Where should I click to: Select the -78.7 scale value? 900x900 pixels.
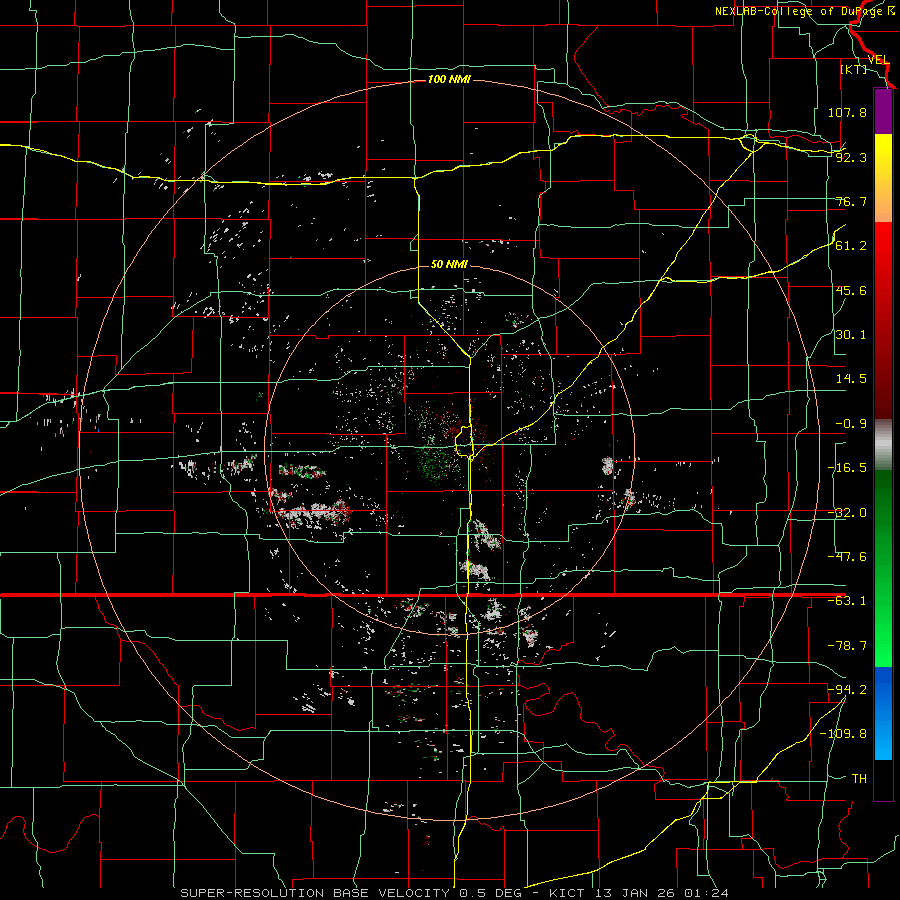coord(847,646)
